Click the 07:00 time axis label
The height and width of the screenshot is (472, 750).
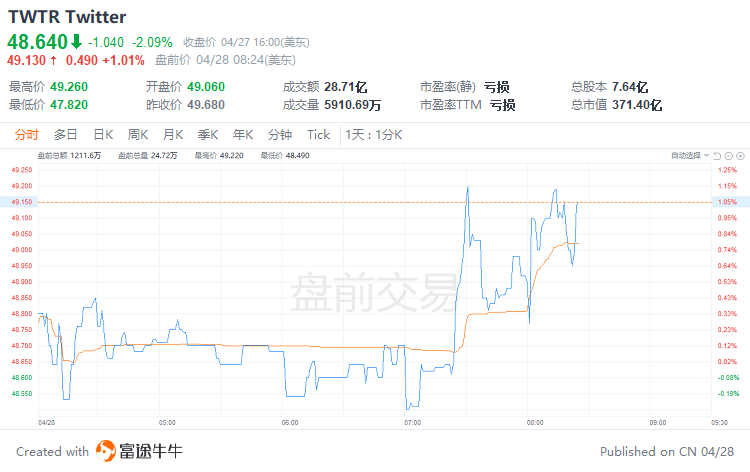point(413,422)
